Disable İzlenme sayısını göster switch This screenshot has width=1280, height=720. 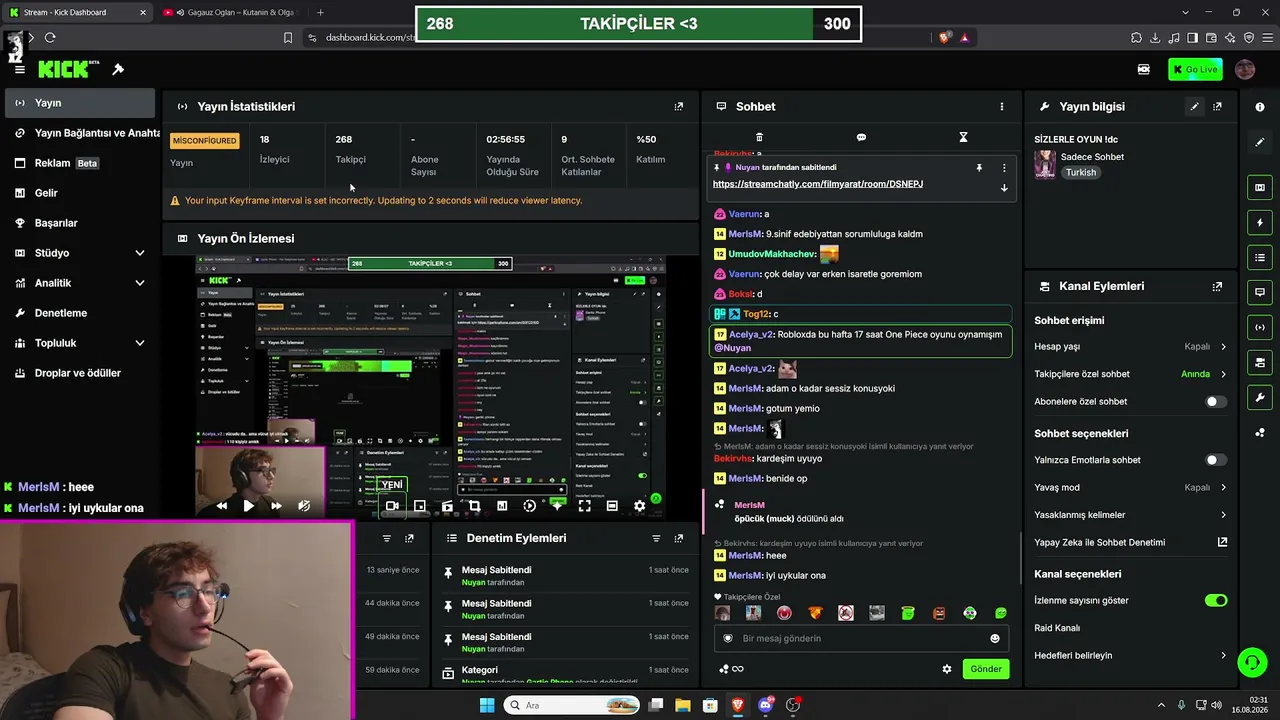(x=1216, y=600)
